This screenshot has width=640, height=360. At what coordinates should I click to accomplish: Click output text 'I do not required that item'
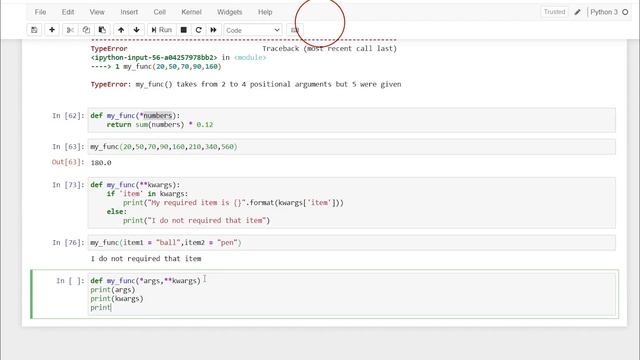(146, 258)
